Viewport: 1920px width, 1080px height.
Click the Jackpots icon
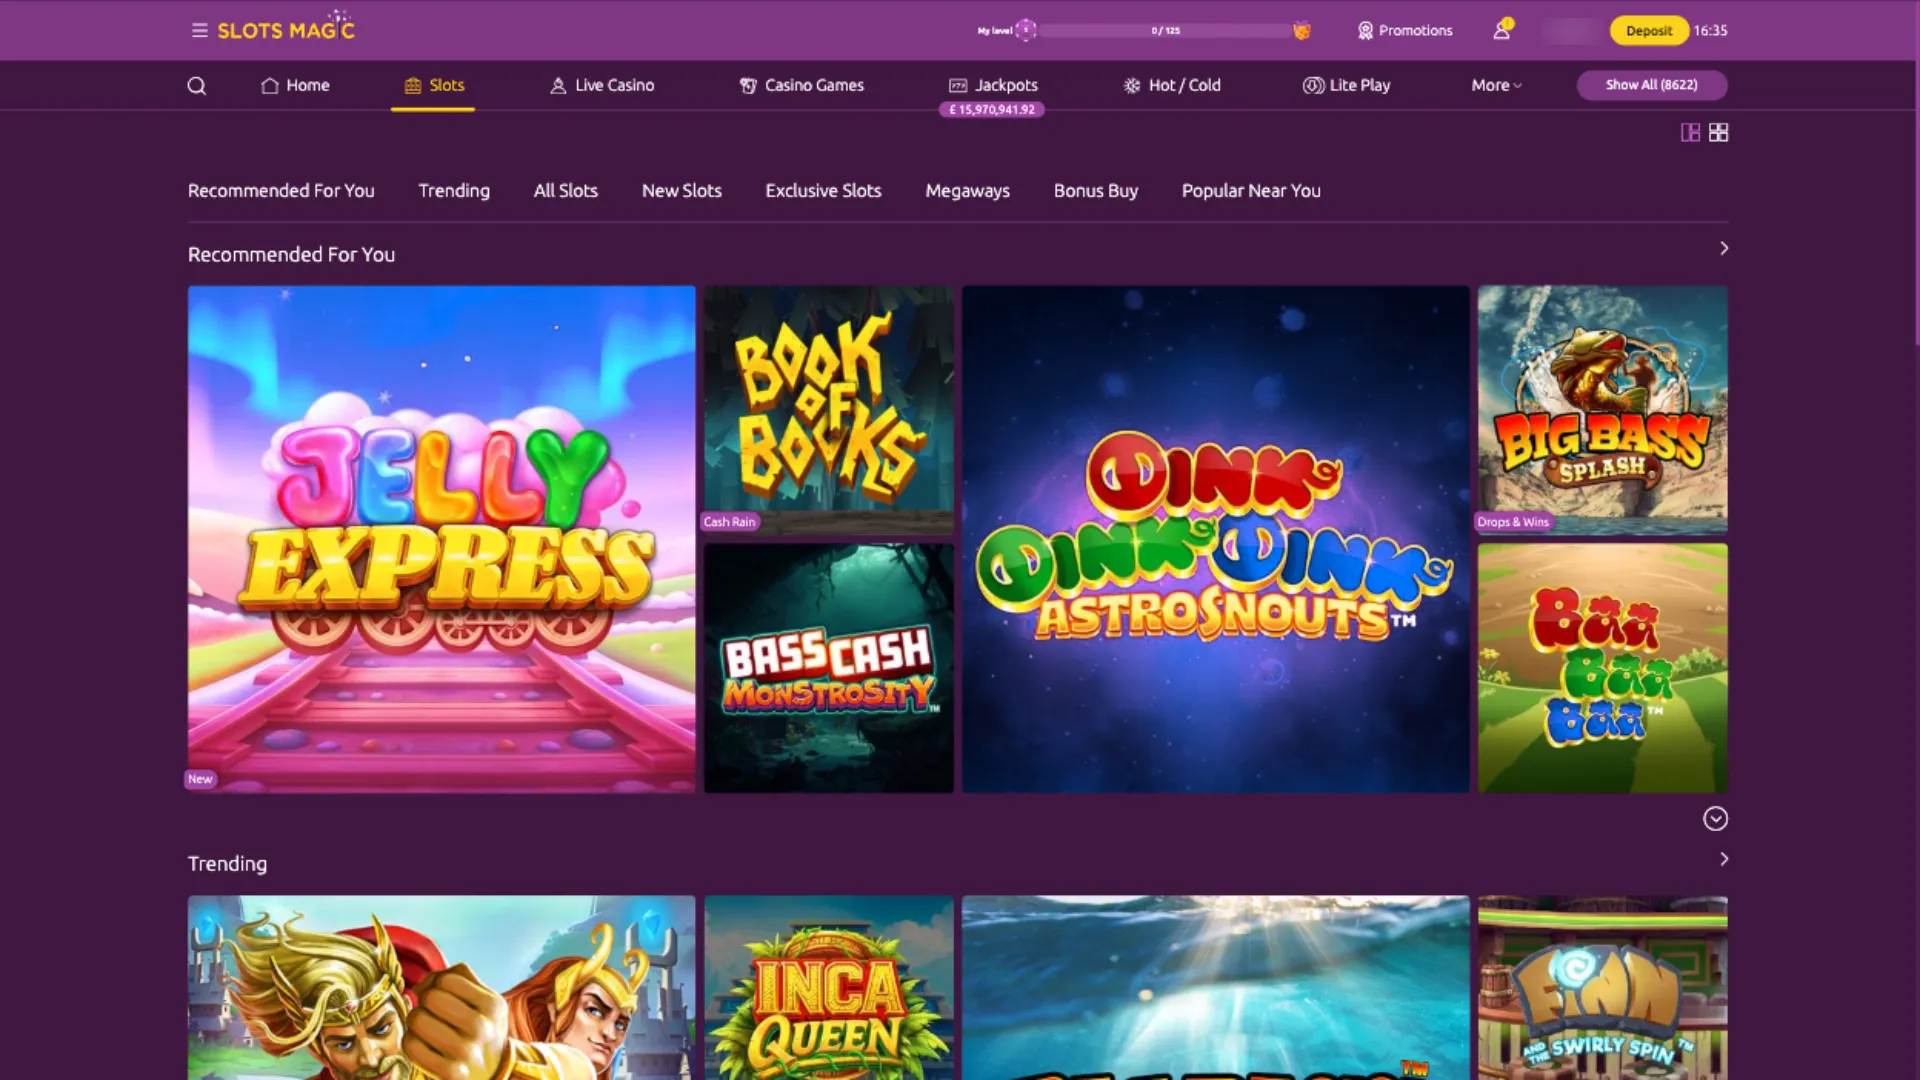point(958,85)
